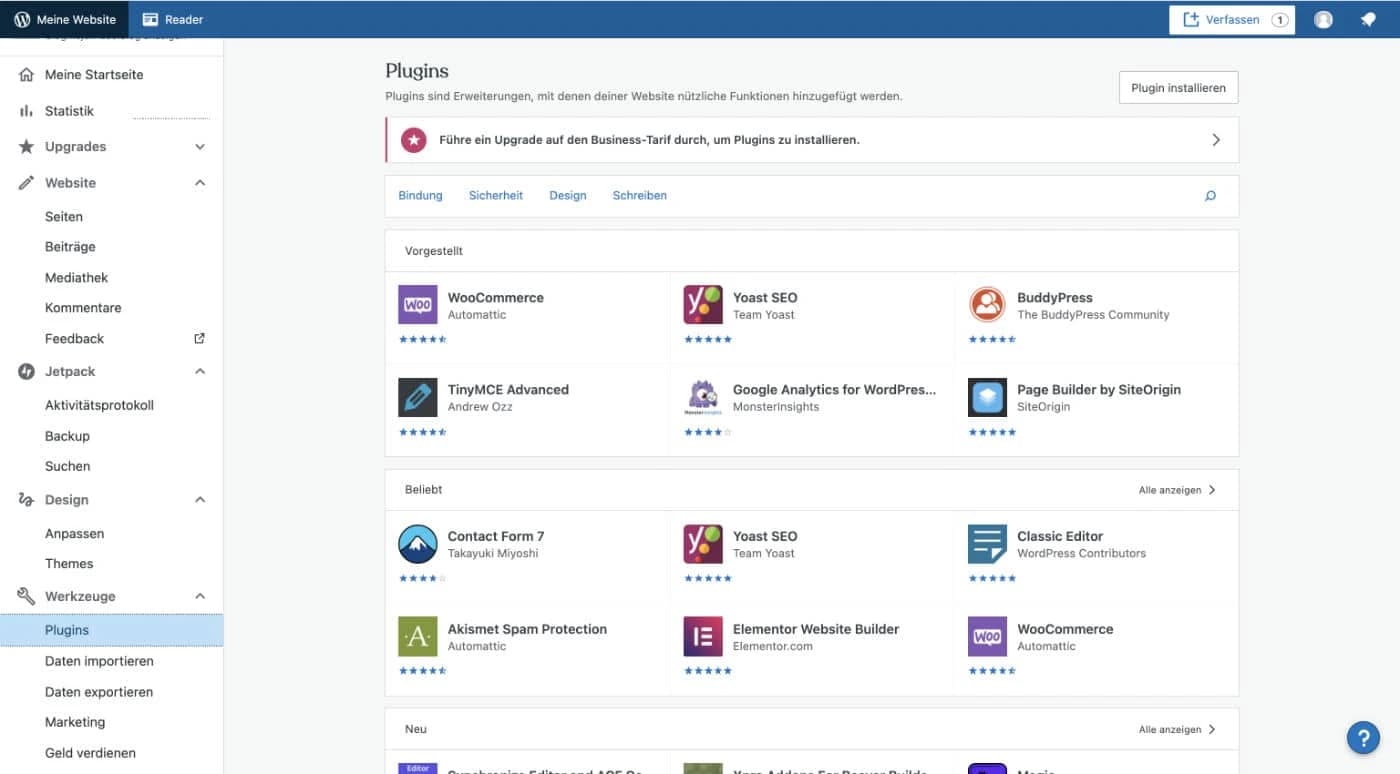1400x774 pixels.
Task: Open the Marketing menu entry
Action: (75, 721)
